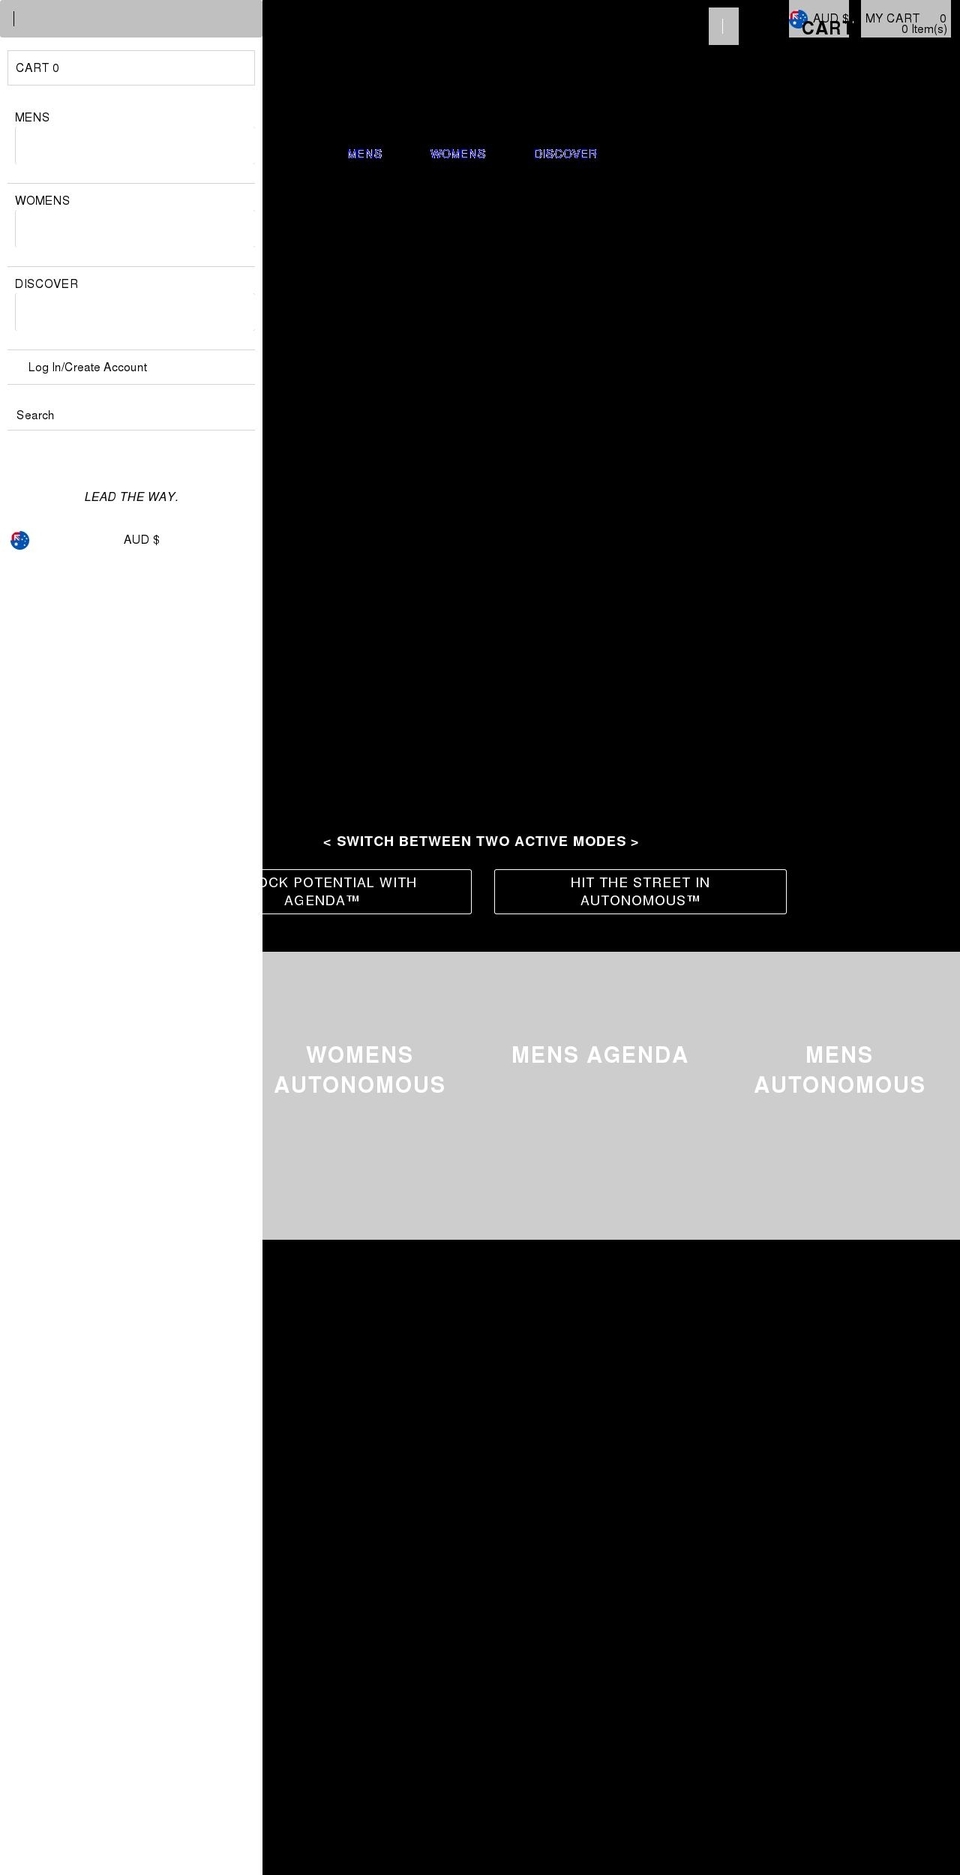Expand DISCOVER in the sidebar menu
Image resolution: width=960 pixels, height=1875 pixels.
(46, 284)
